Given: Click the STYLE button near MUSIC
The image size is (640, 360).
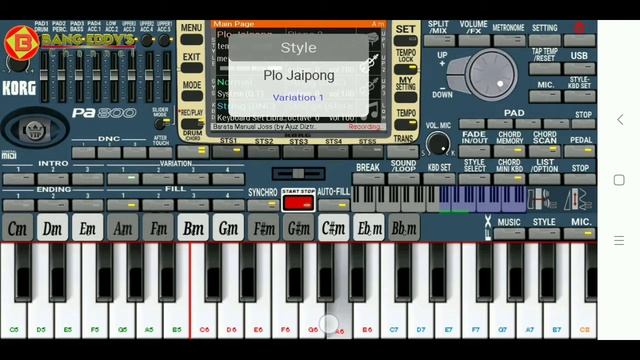Looking at the screenshot, I should (x=544, y=234).
